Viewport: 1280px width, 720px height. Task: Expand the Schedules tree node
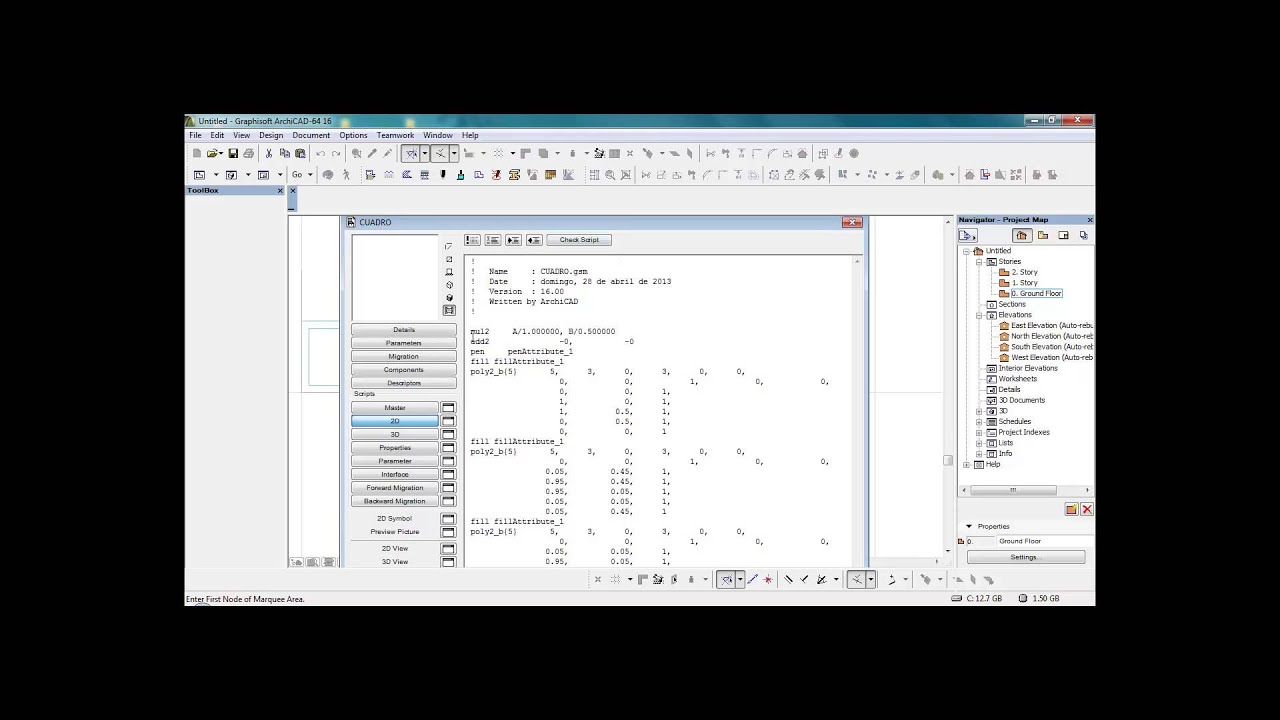click(x=980, y=422)
